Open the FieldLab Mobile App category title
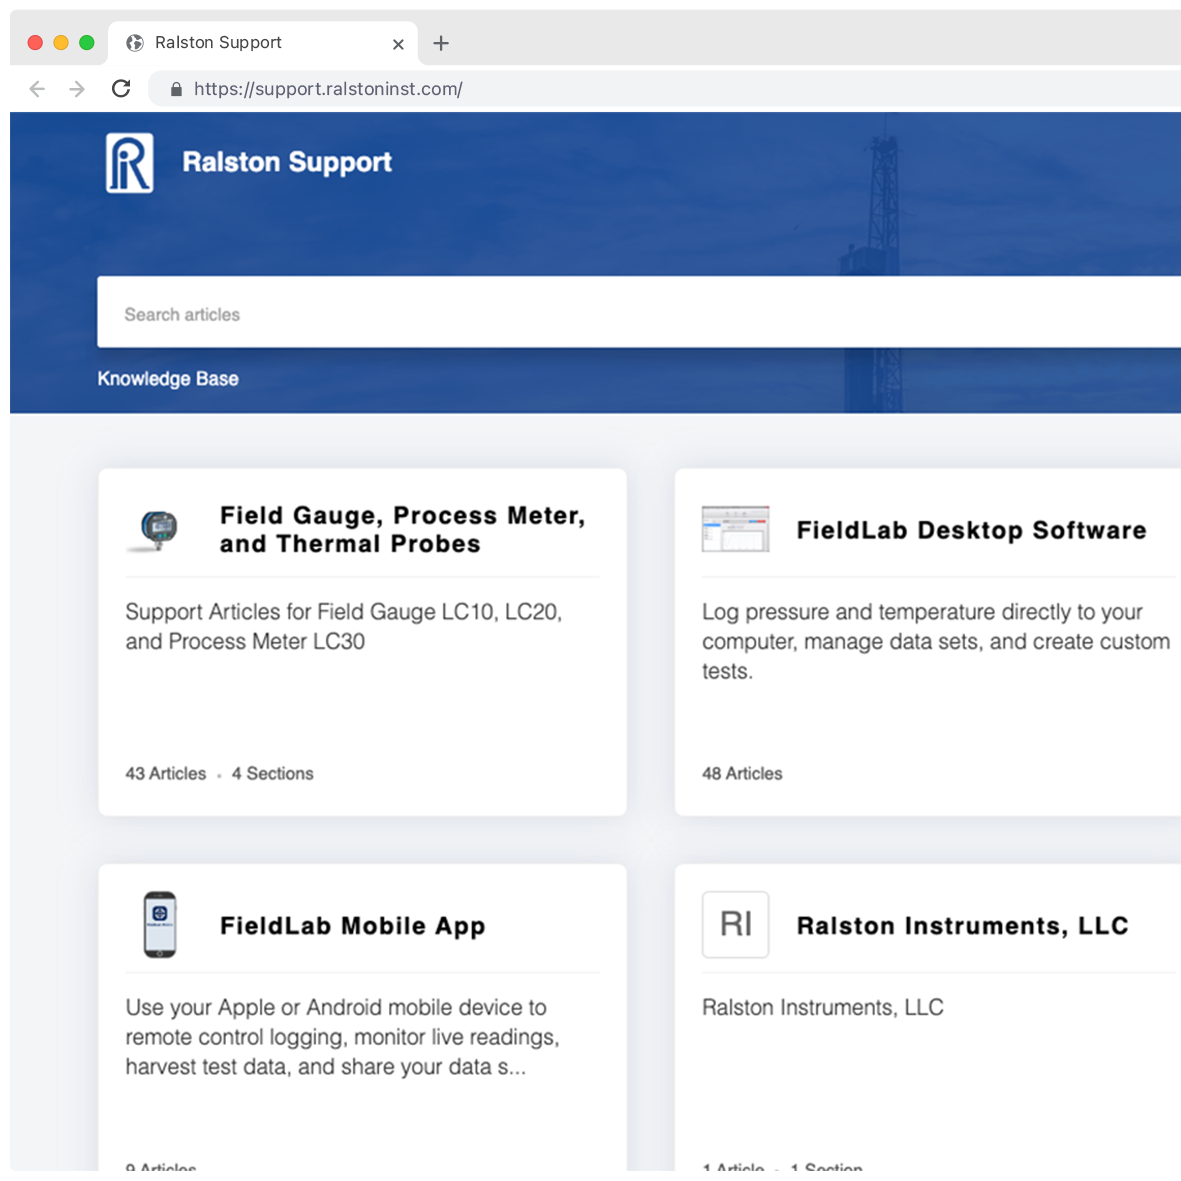This screenshot has height=1181, width=1181. click(x=352, y=926)
